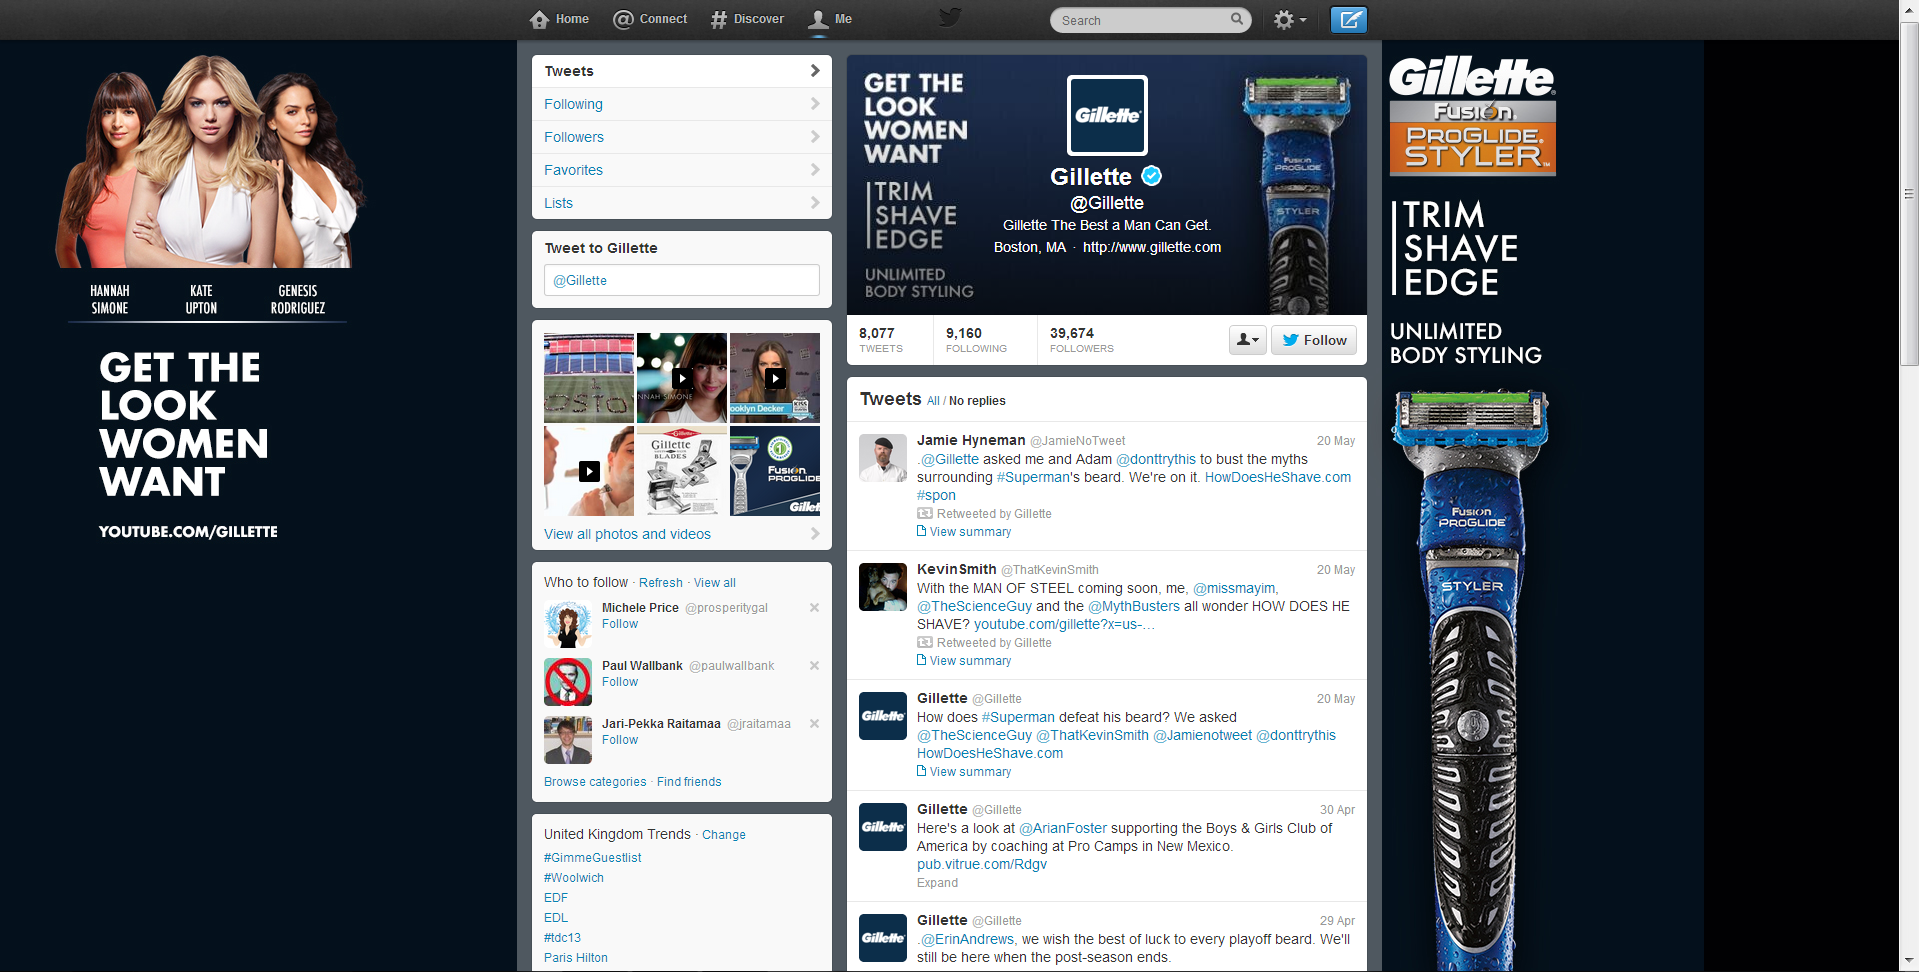Click Browse categories link
The height and width of the screenshot is (972, 1919).
[595, 782]
